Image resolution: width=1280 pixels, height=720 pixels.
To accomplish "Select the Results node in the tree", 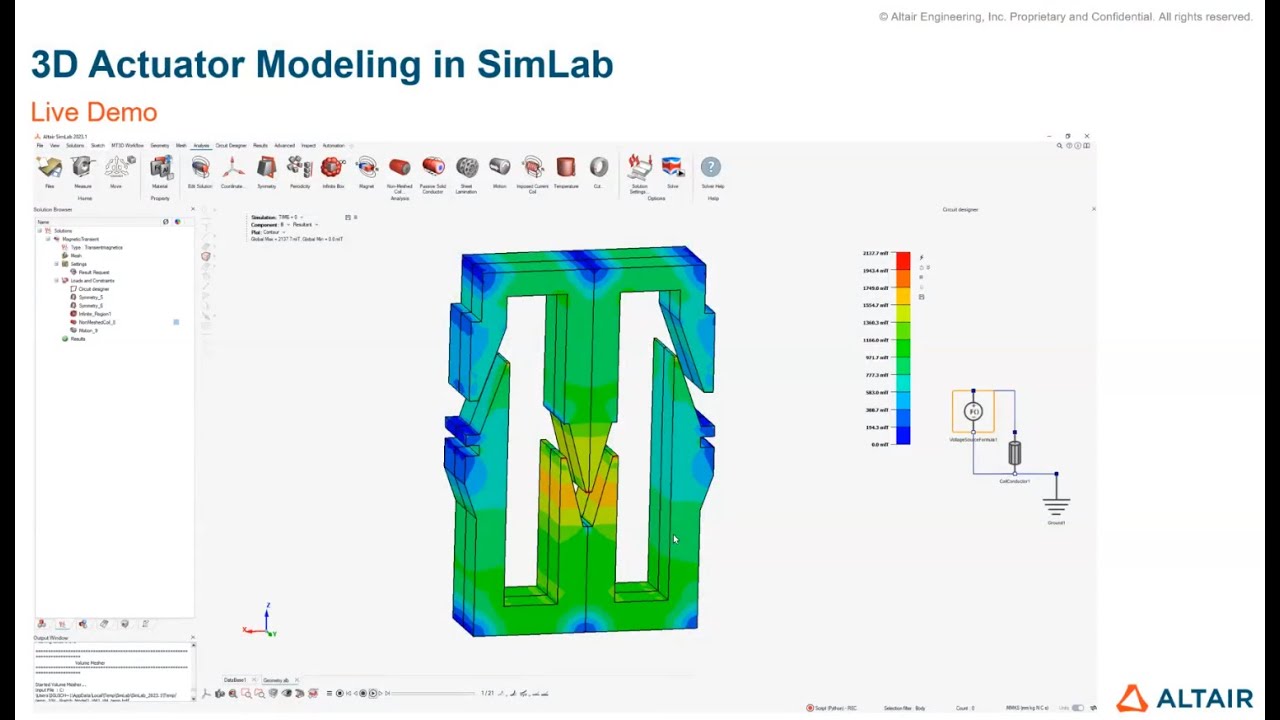I will (x=77, y=339).
